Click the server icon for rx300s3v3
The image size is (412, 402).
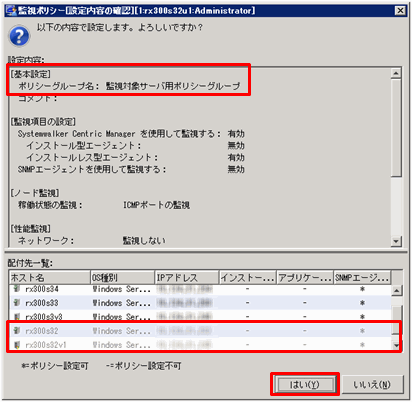coord(16,316)
